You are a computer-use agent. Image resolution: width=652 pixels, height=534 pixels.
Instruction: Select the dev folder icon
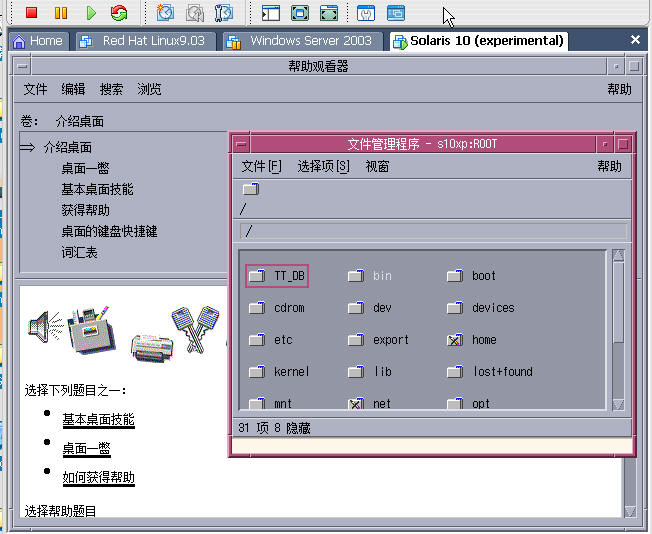pyautogui.click(x=356, y=308)
